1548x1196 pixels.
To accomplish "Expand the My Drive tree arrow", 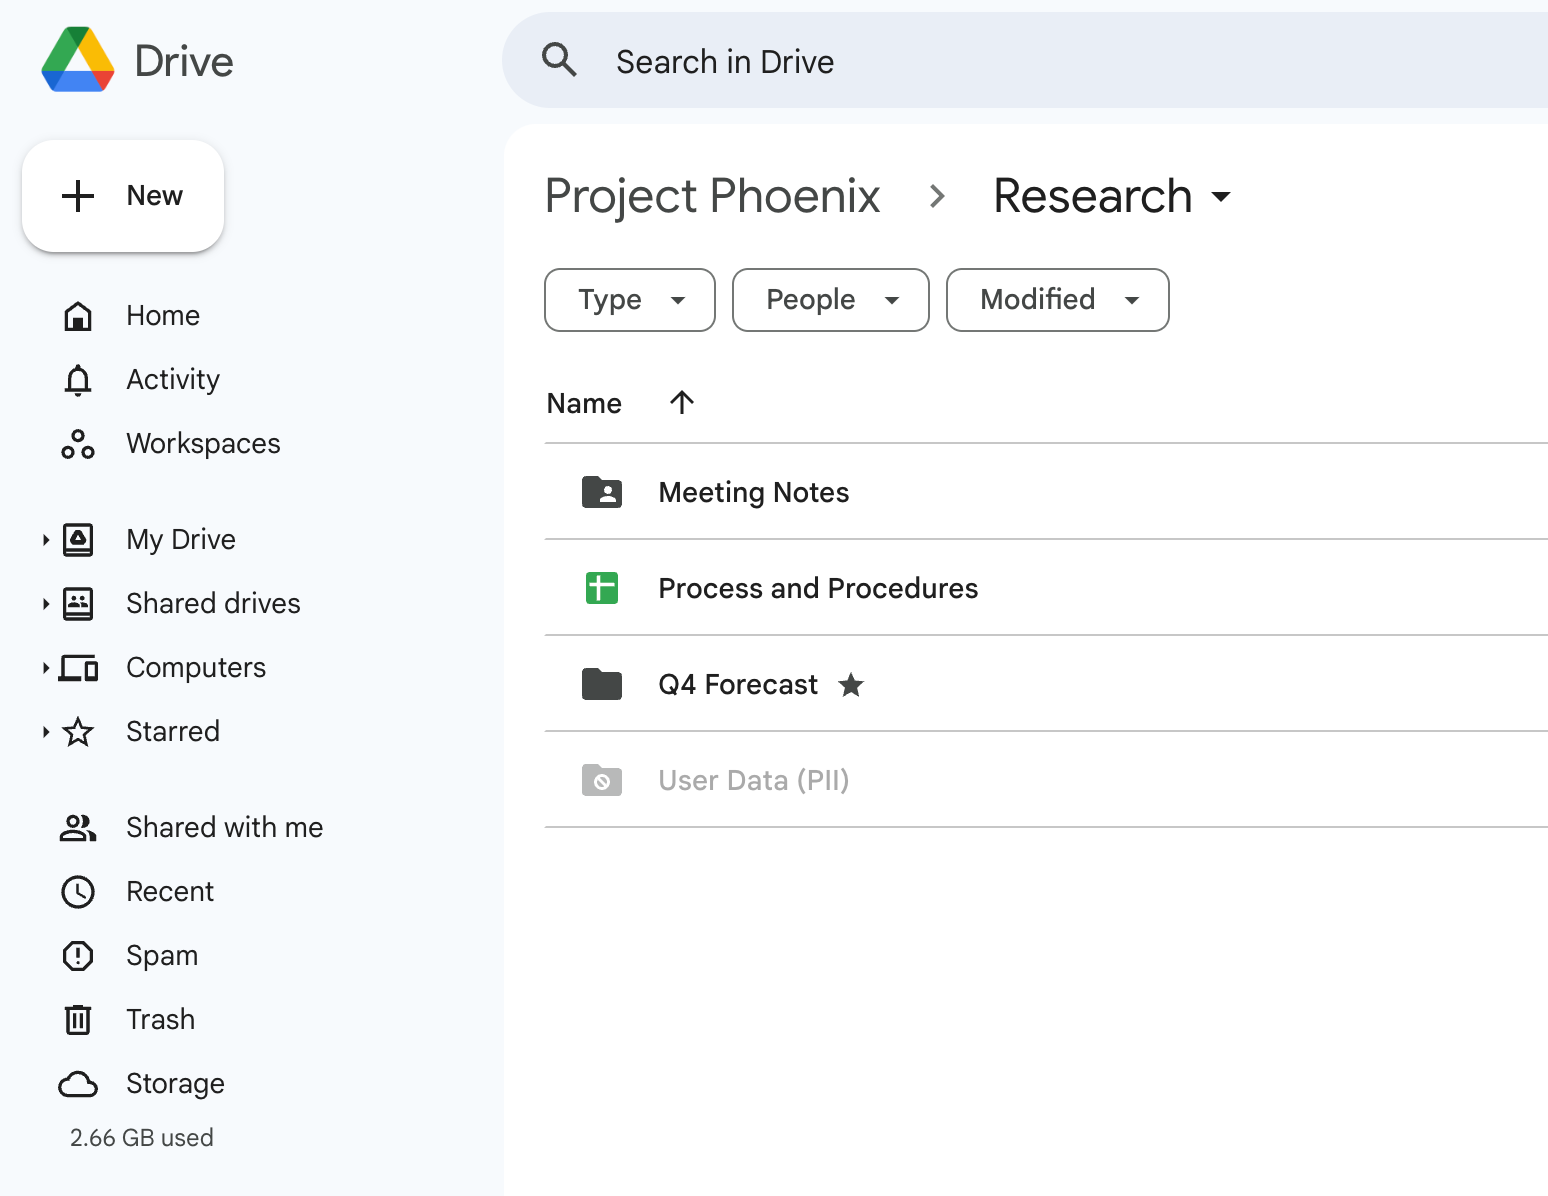I will coord(46,540).
